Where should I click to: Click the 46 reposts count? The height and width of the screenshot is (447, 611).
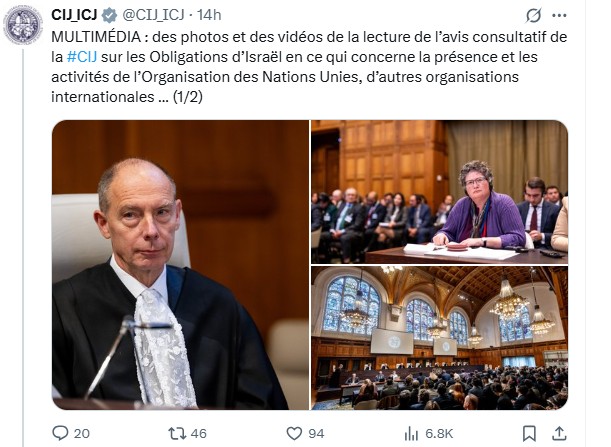(x=199, y=433)
